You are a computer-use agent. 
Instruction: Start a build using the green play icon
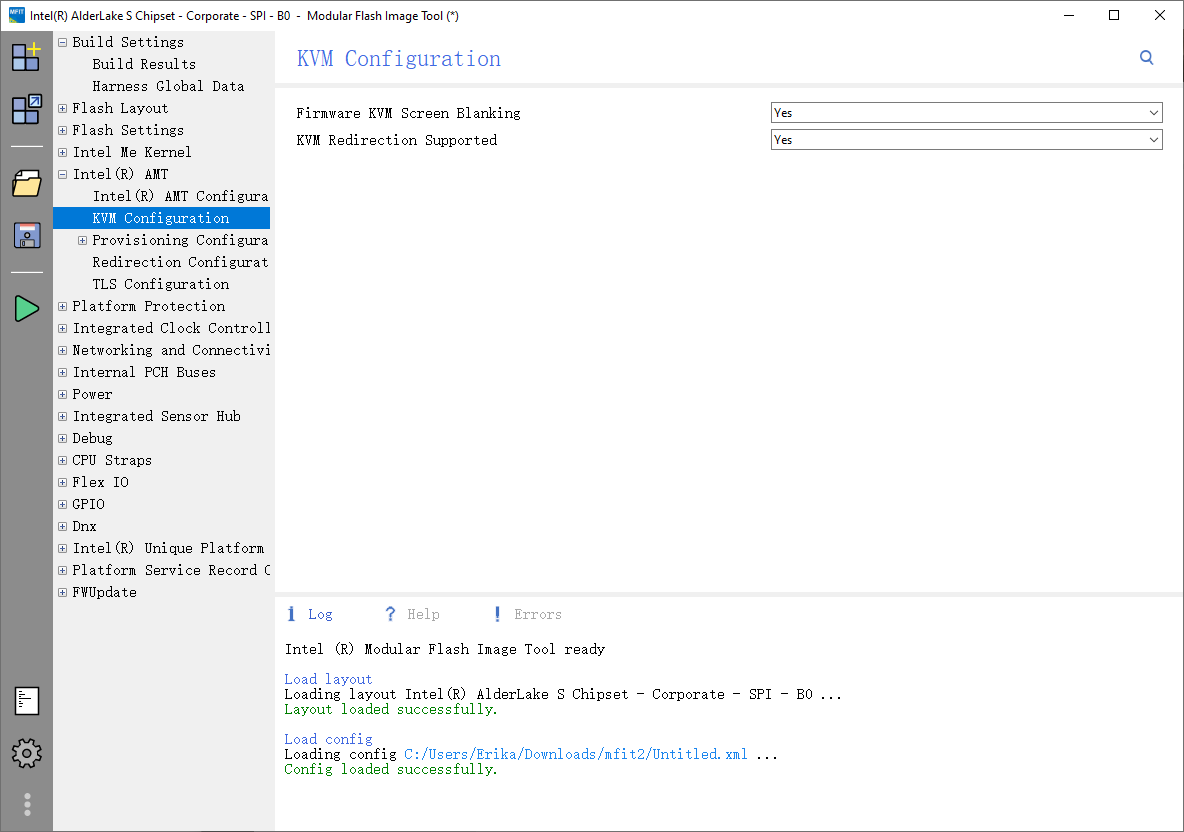tap(25, 308)
